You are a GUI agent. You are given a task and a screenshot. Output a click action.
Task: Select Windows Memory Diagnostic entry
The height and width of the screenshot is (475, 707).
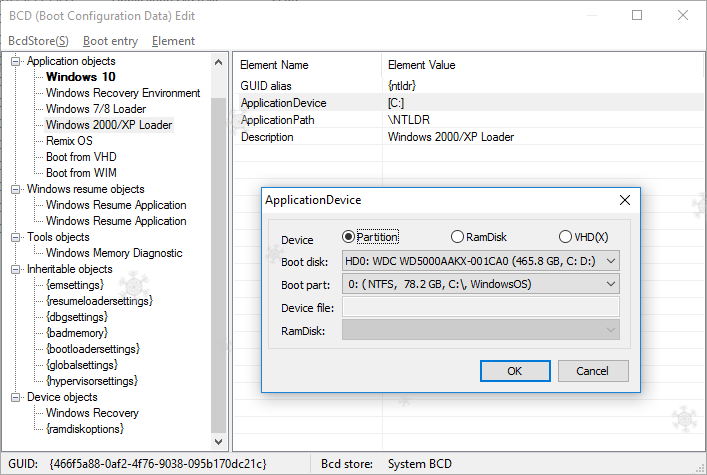(x=114, y=253)
